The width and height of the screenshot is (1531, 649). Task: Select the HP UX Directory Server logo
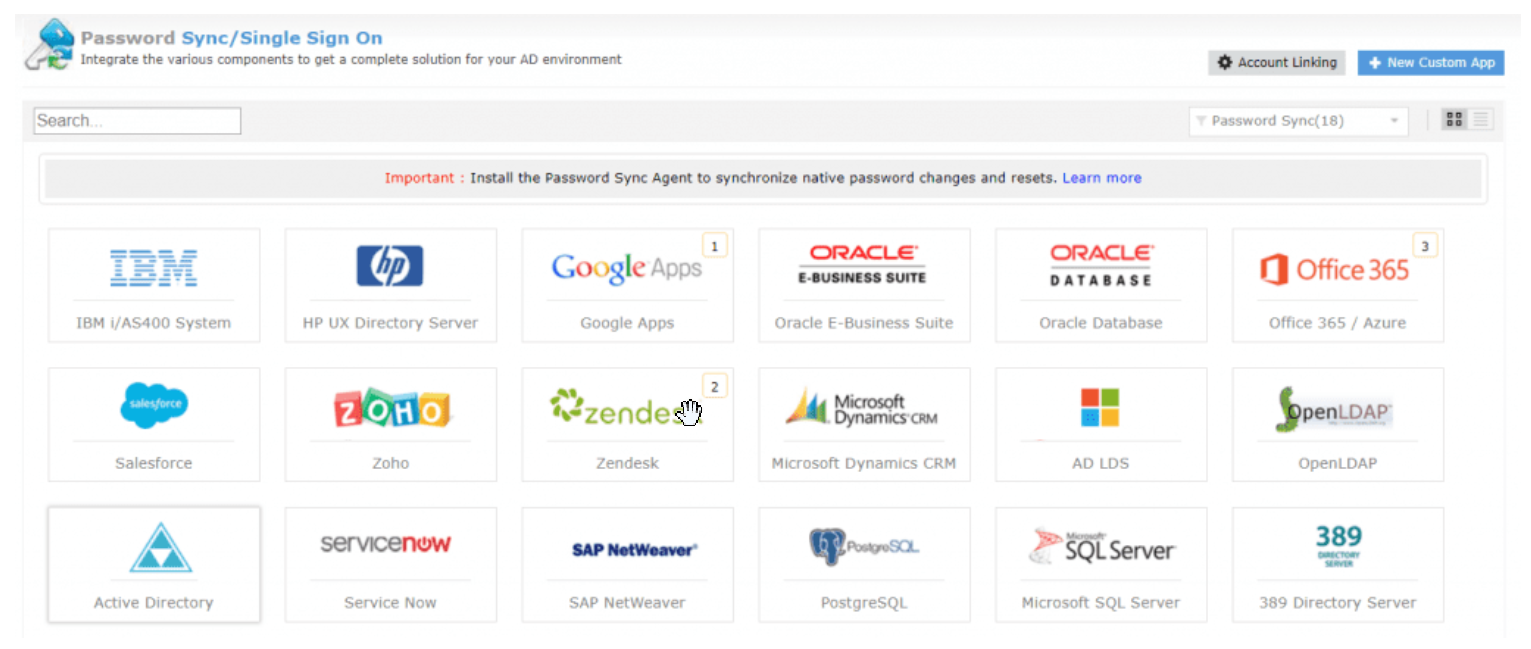point(390,267)
